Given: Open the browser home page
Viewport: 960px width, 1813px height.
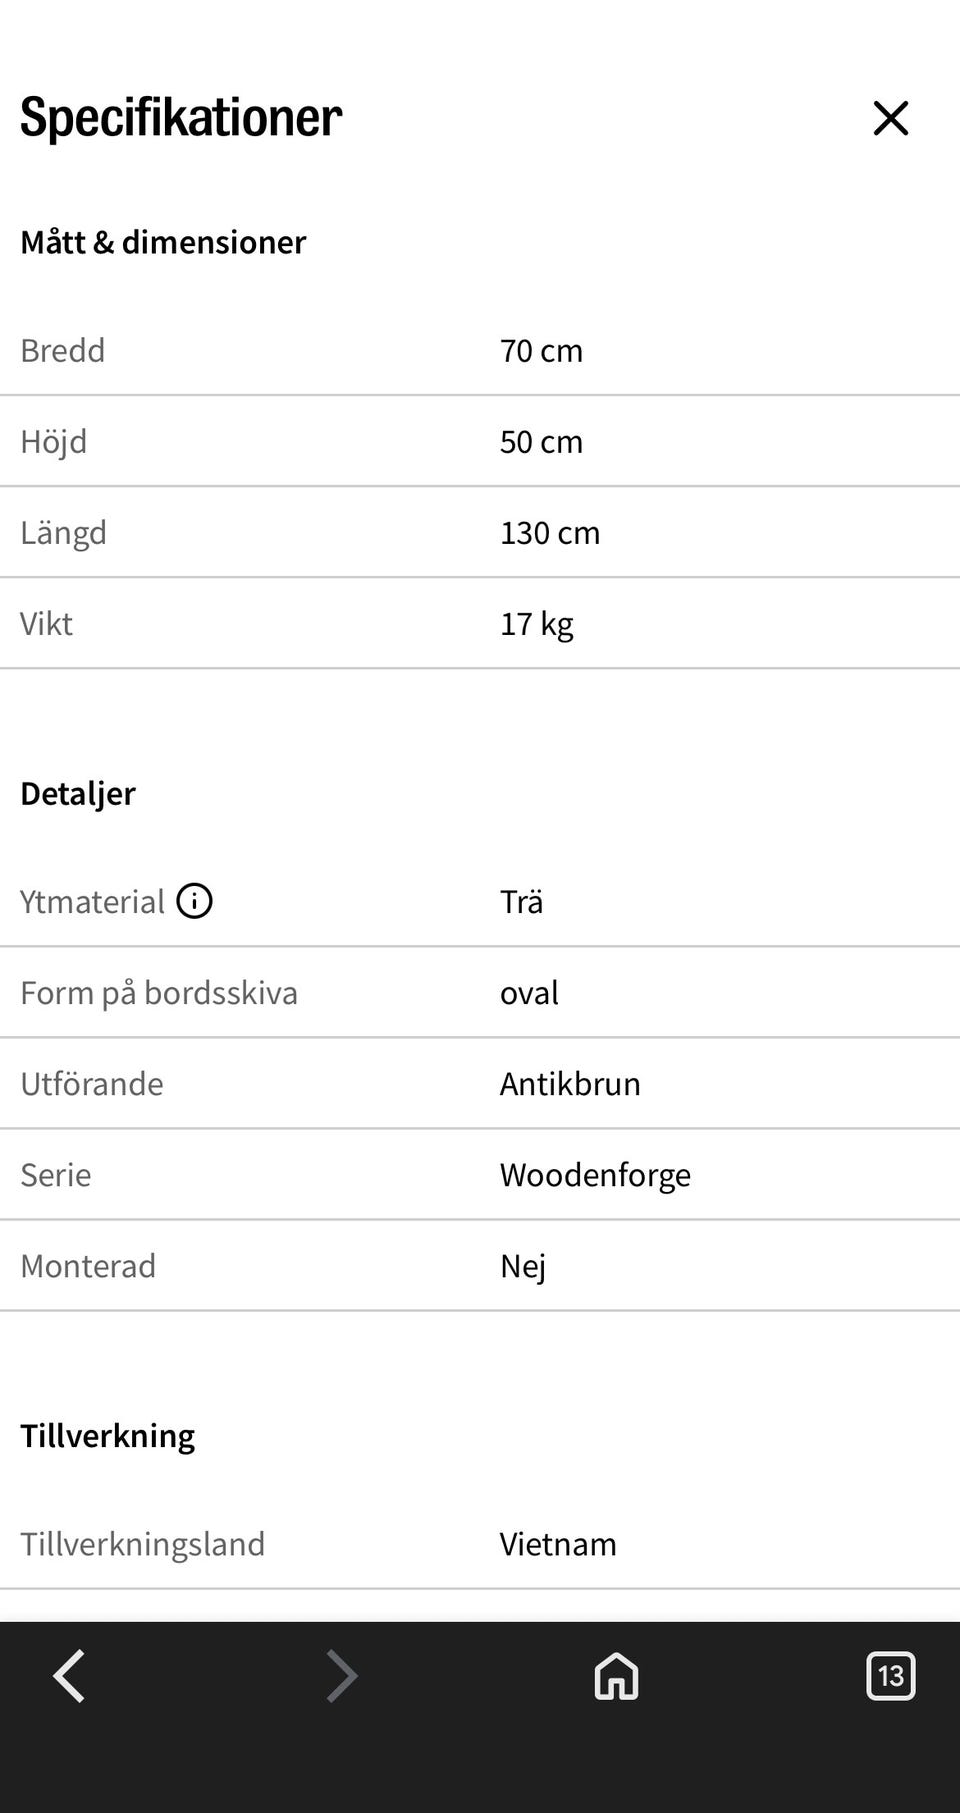Looking at the screenshot, I should (x=616, y=1675).
